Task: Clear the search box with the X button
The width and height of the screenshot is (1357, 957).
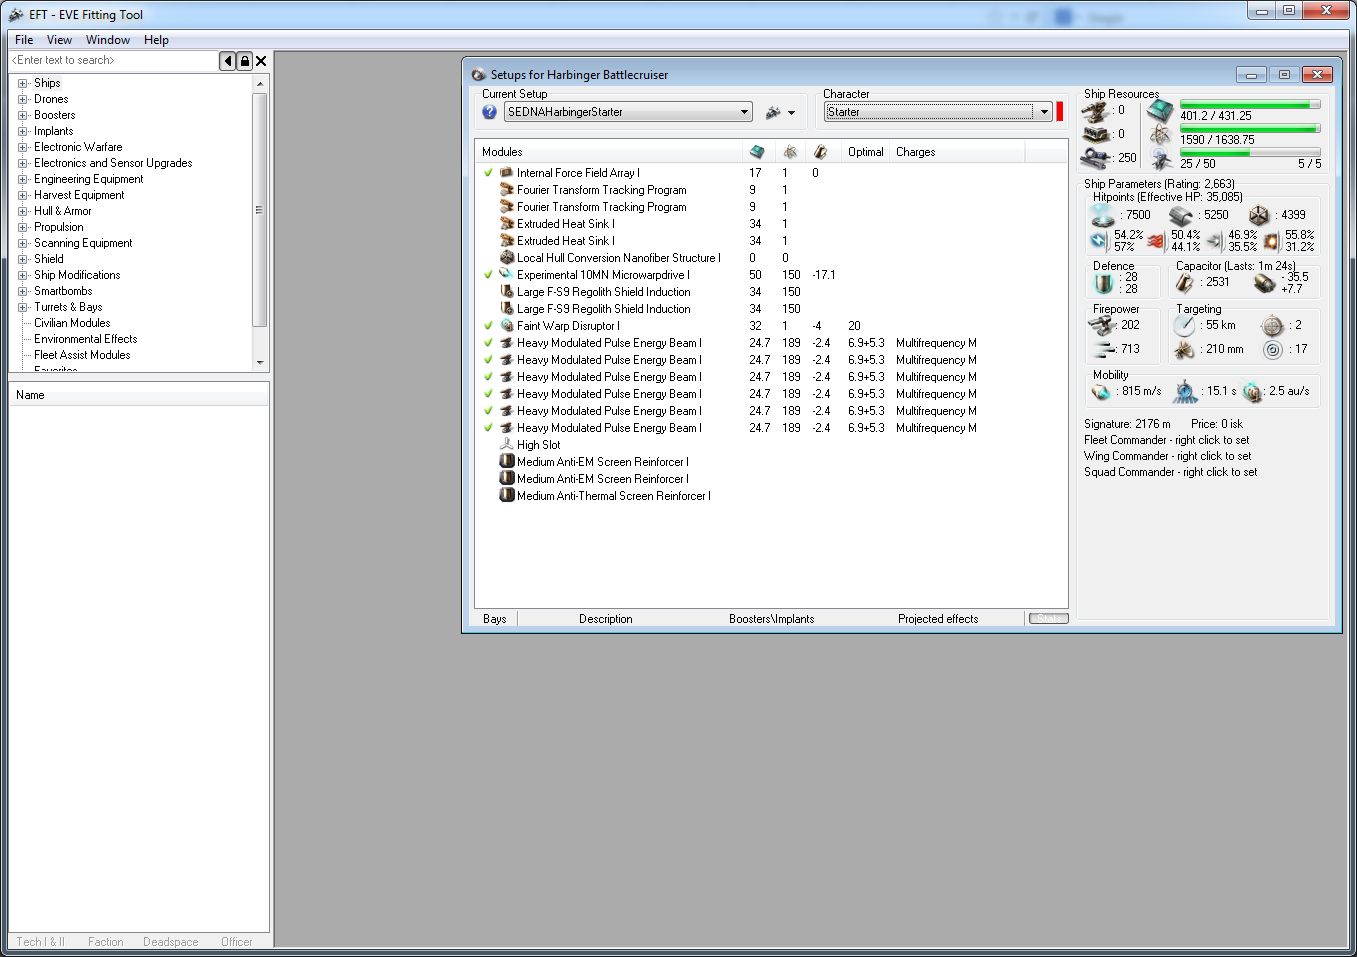Action: point(261,61)
